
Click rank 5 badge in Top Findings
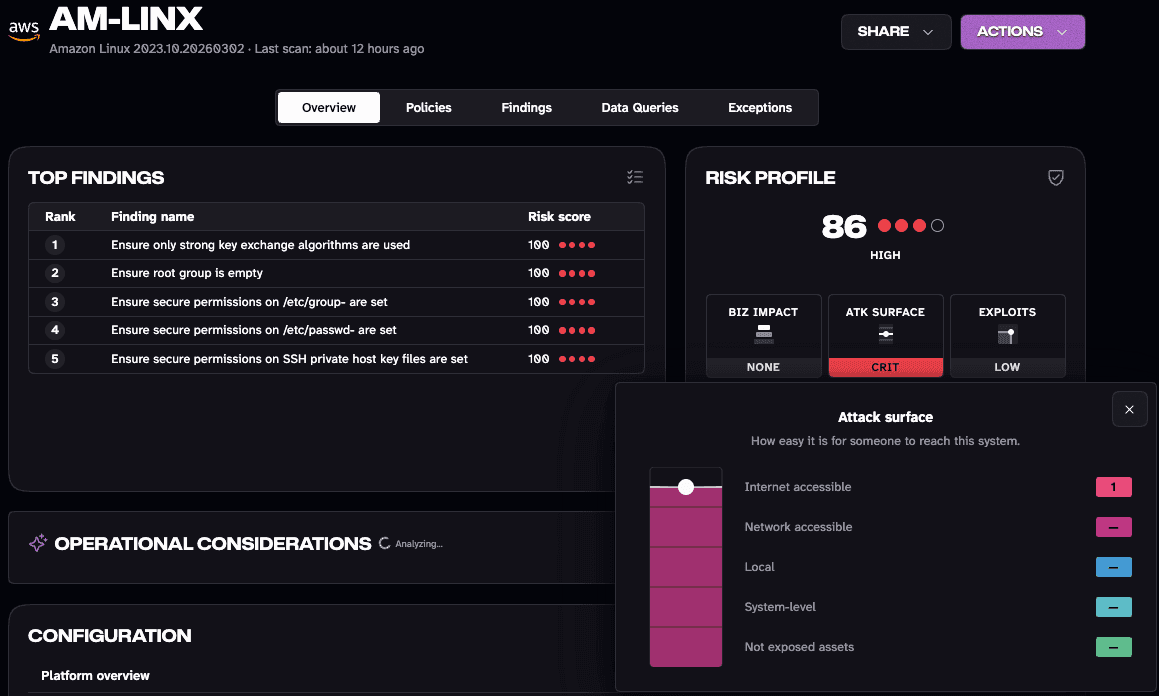[x=54, y=358]
